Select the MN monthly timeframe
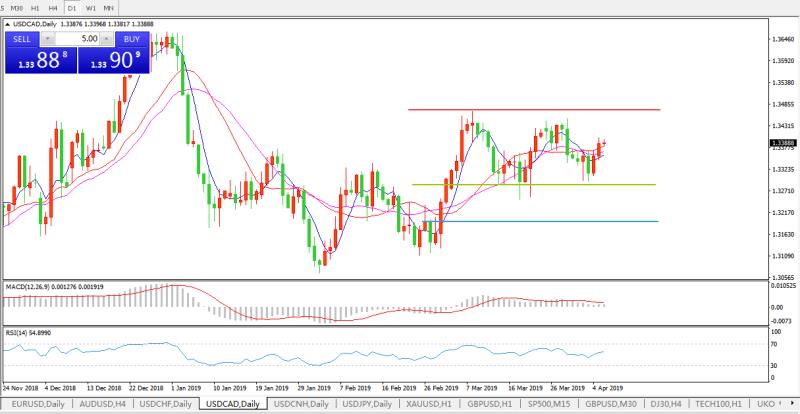The height and width of the screenshot is (414, 800). coord(108,6)
